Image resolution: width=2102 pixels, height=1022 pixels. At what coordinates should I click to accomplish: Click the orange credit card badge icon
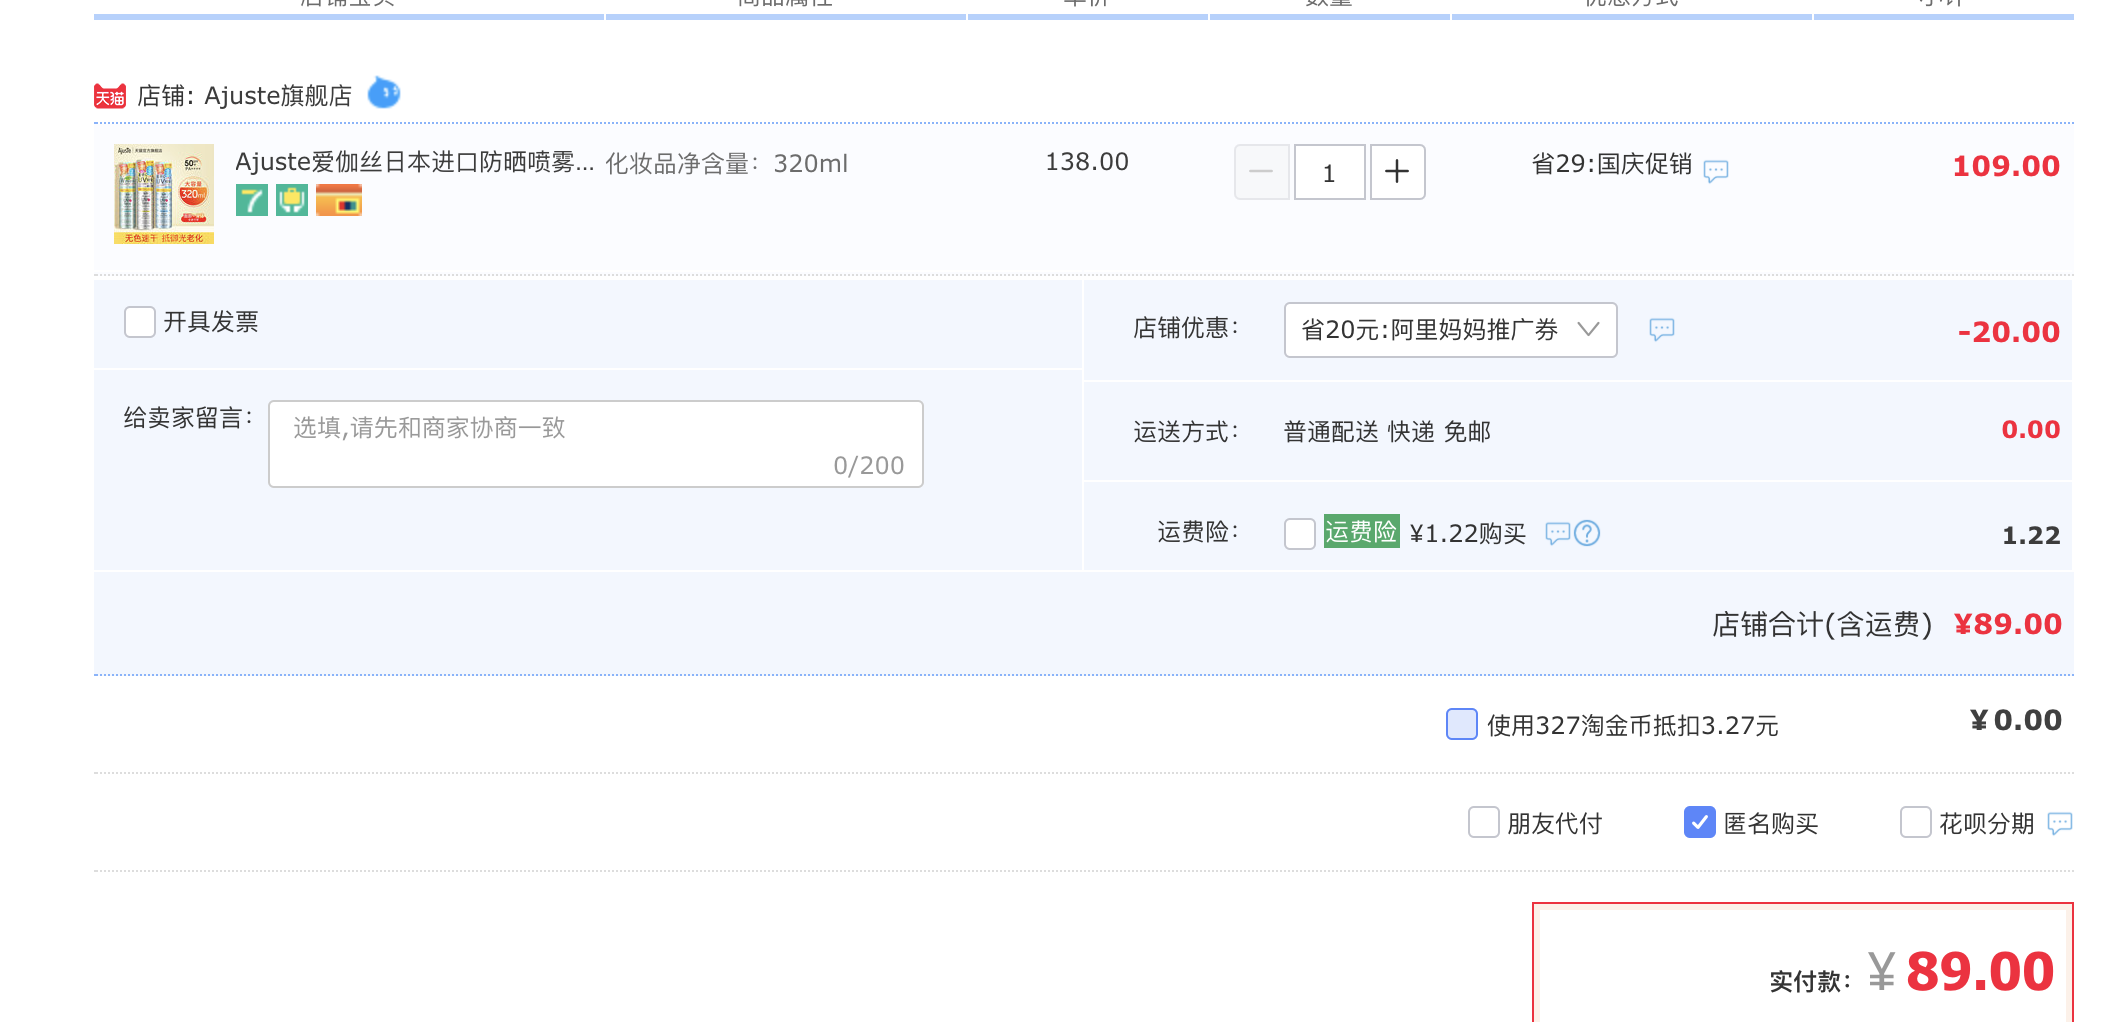[x=339, y=200]
